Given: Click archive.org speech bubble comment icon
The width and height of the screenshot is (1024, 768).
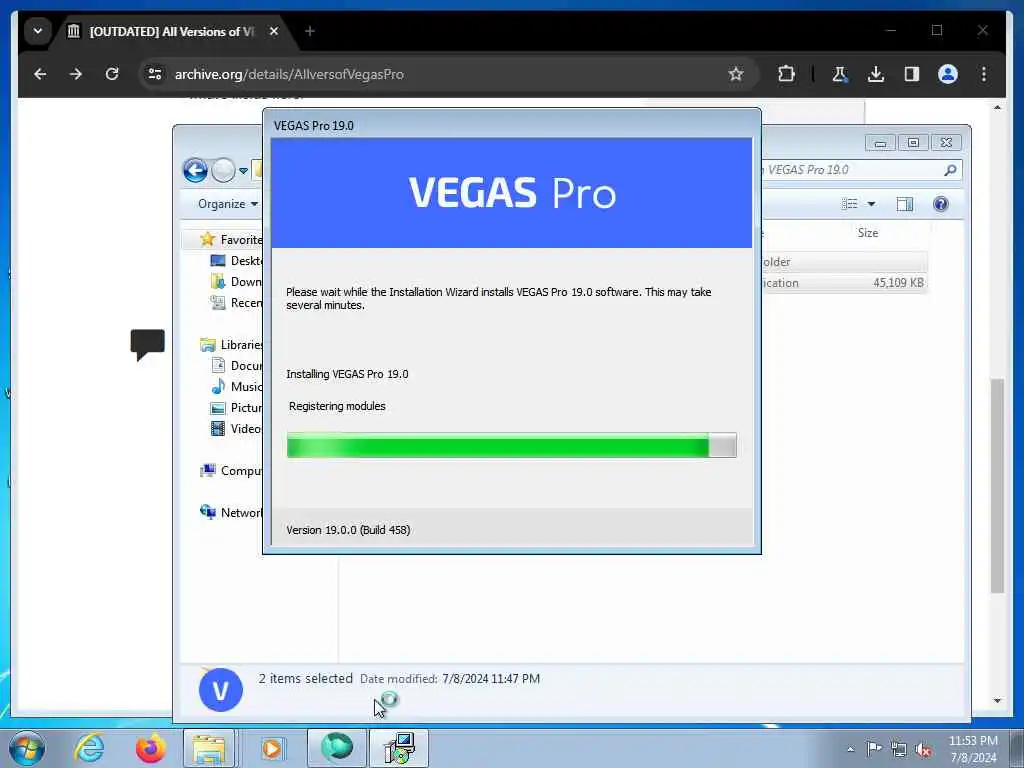Looking at the screenshot, I should (x=148, y=344).
